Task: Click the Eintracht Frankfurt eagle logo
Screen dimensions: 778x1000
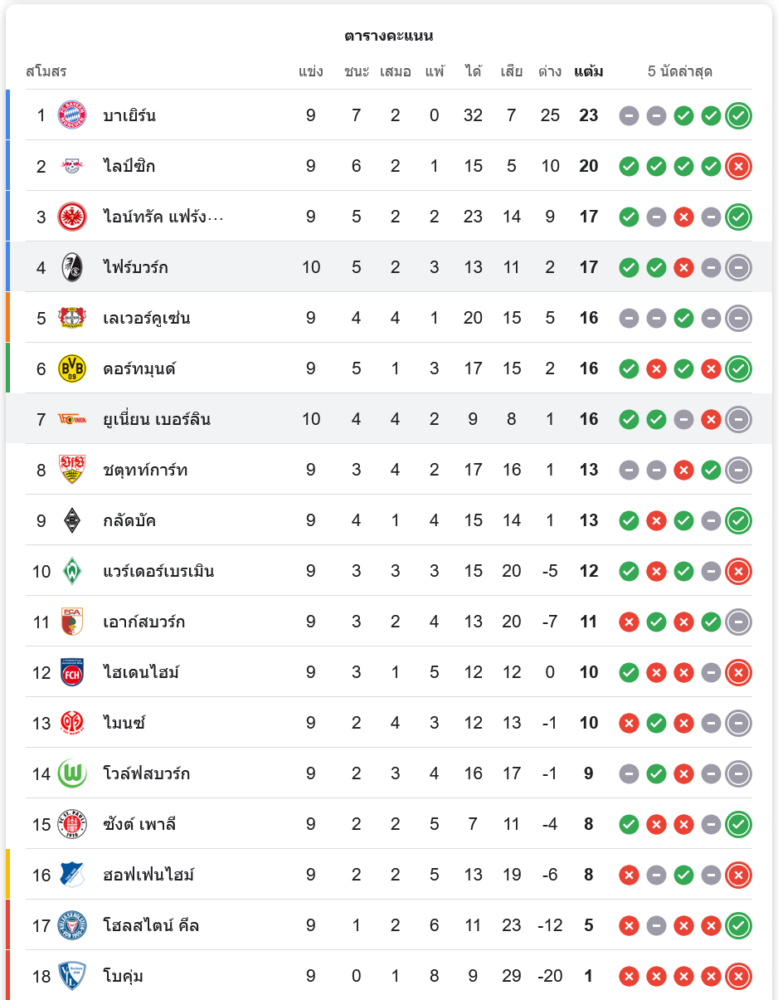Action: (x=72, y=217)
